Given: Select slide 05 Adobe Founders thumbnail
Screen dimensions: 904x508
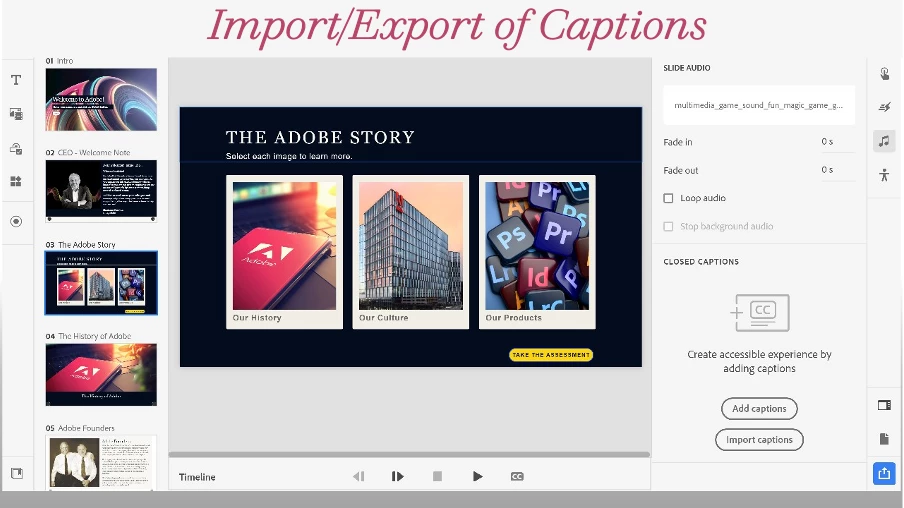Looking at the screenshot, I should (101, 463).
